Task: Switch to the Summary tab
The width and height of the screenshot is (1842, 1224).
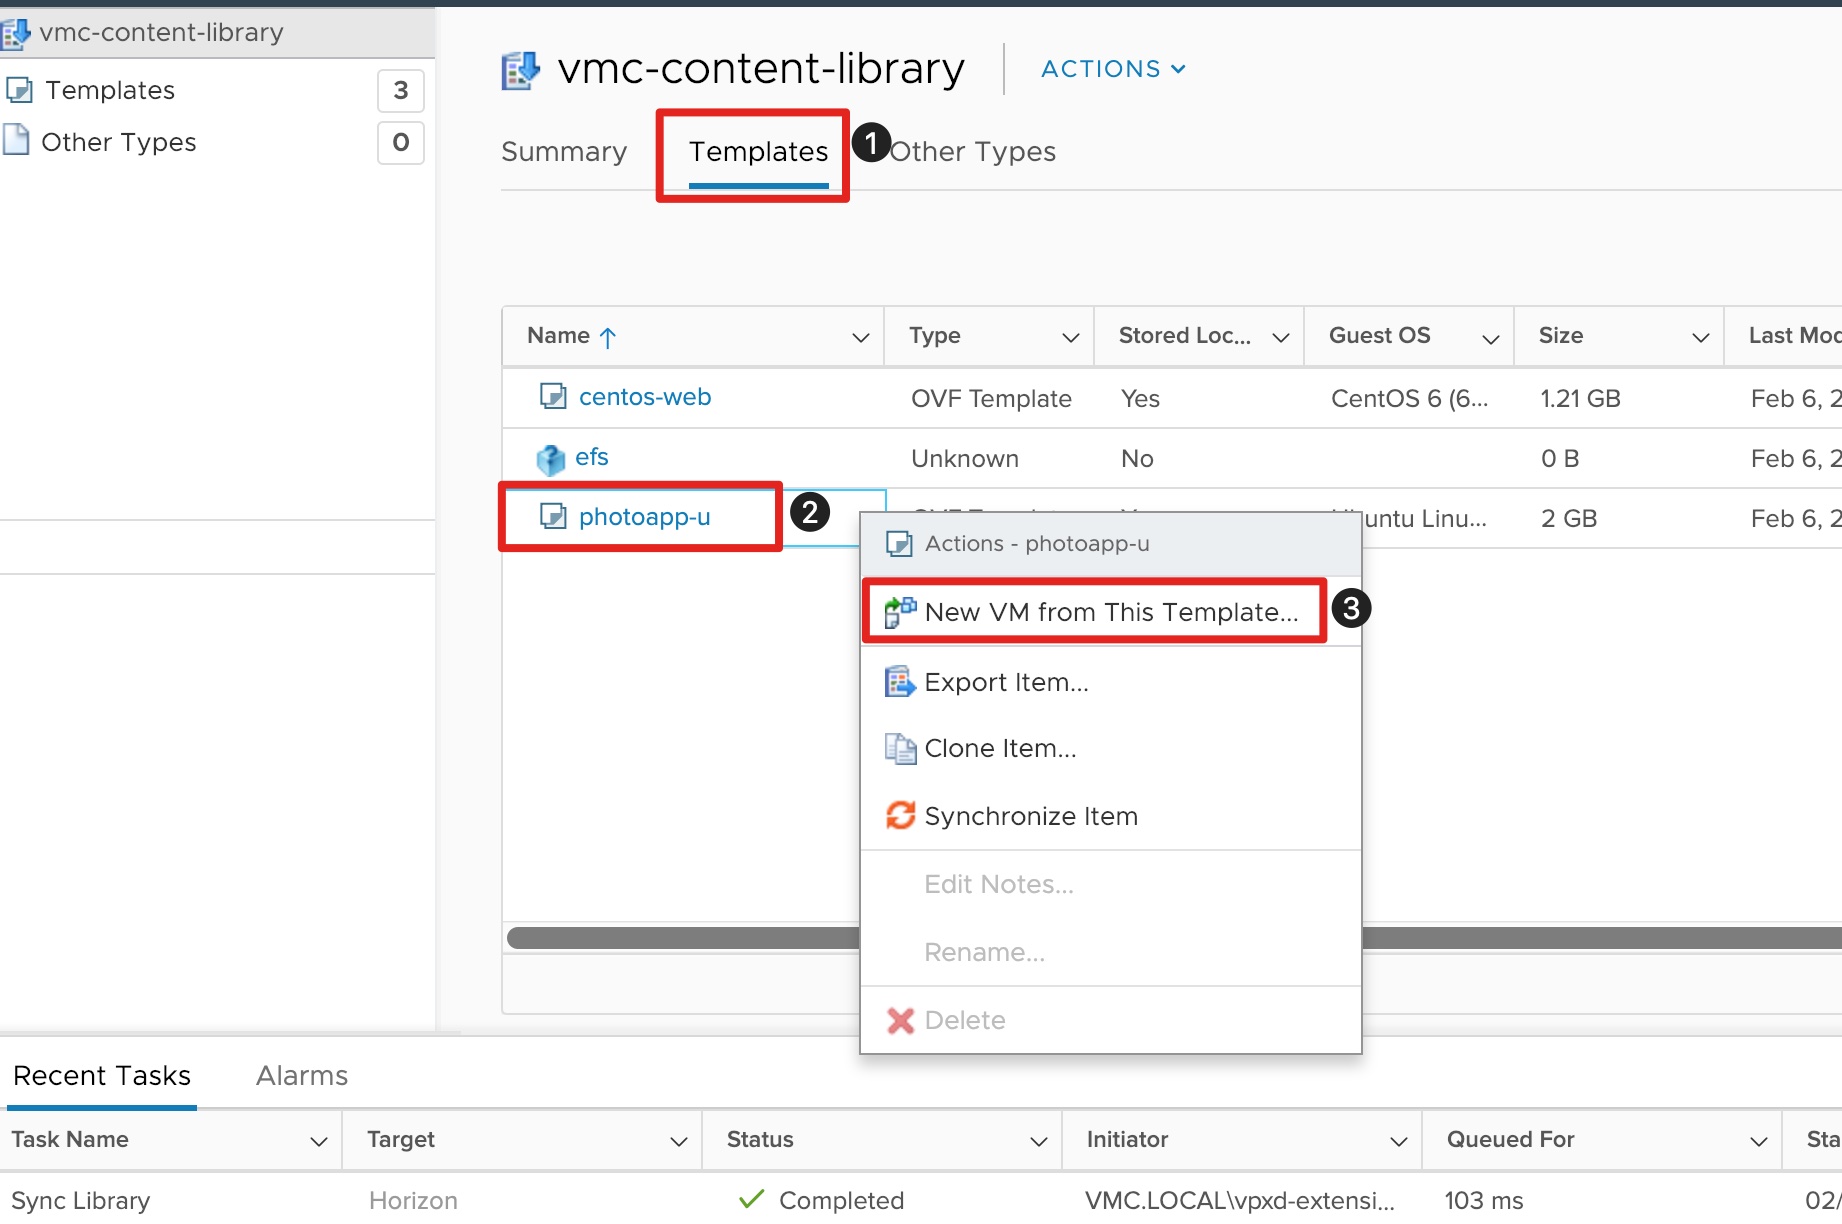Action: pyautogui.click(x=564, y=151)
